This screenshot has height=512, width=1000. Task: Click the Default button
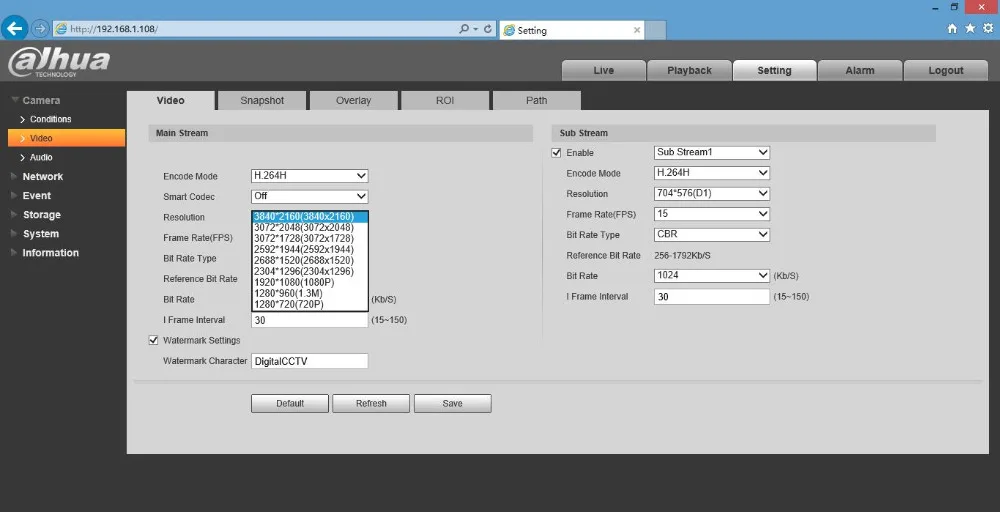[290, 404]
